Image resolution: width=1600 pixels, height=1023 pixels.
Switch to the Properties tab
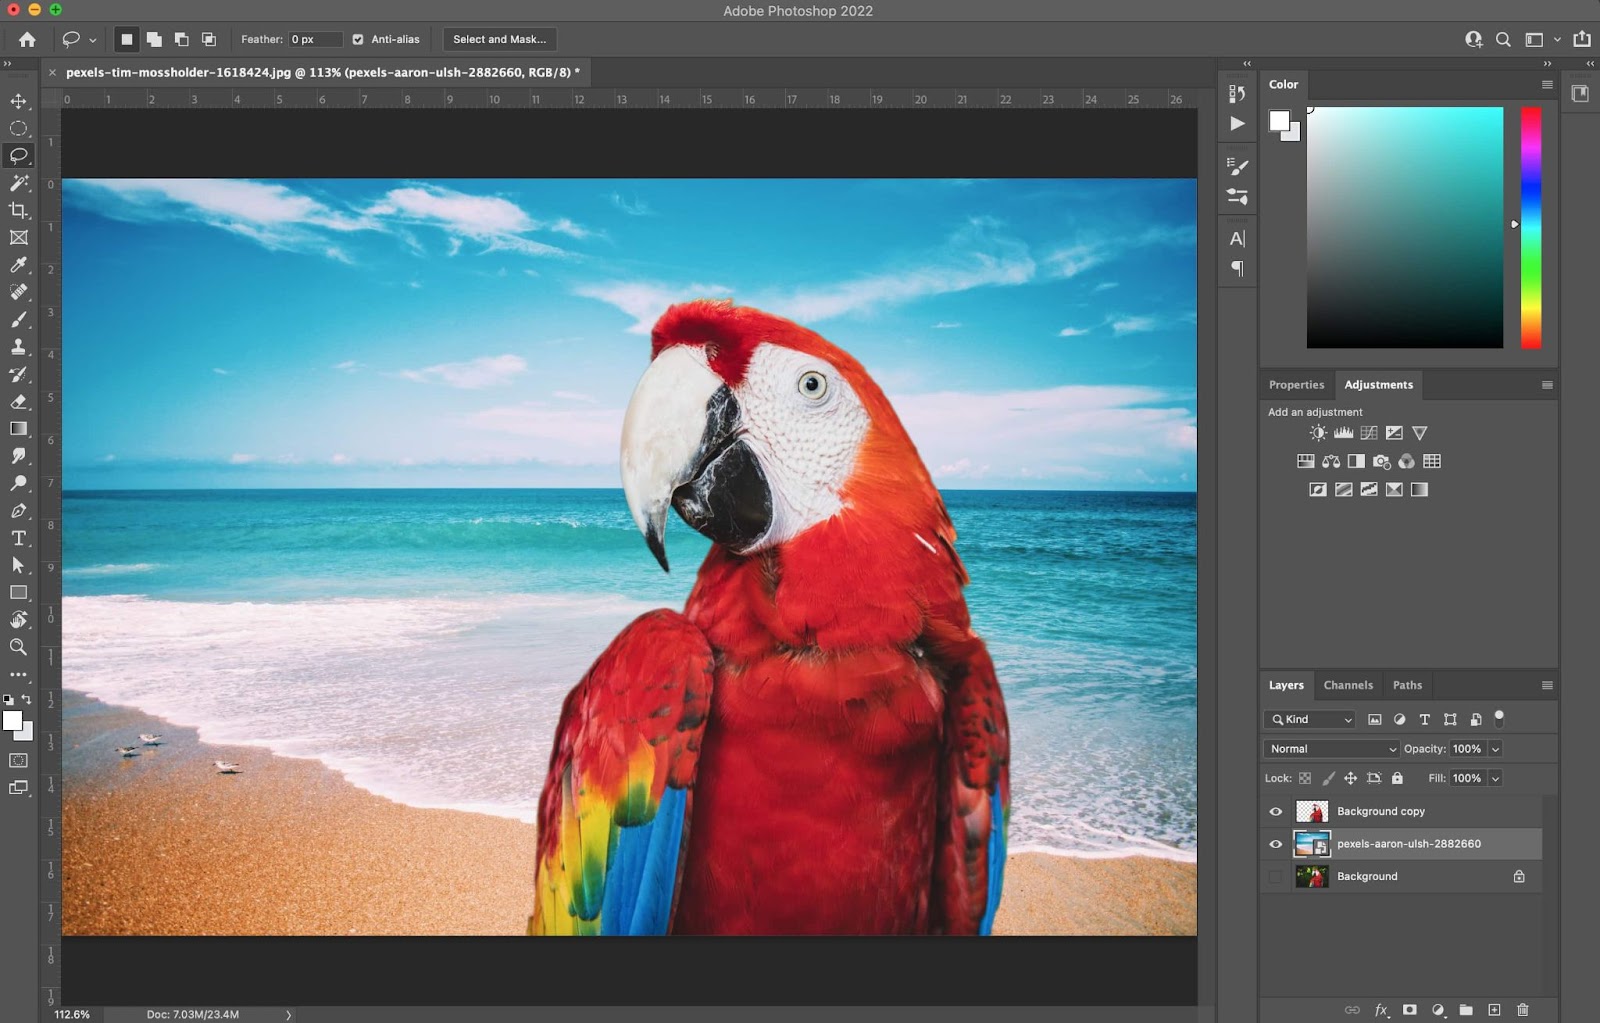click(1296, 385)
